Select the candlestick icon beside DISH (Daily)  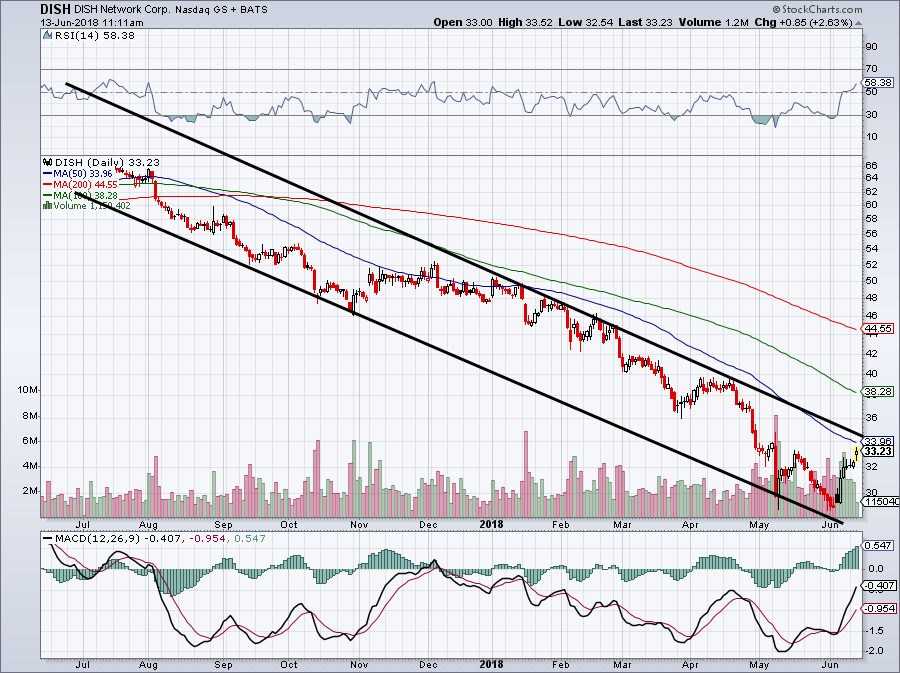48,162
